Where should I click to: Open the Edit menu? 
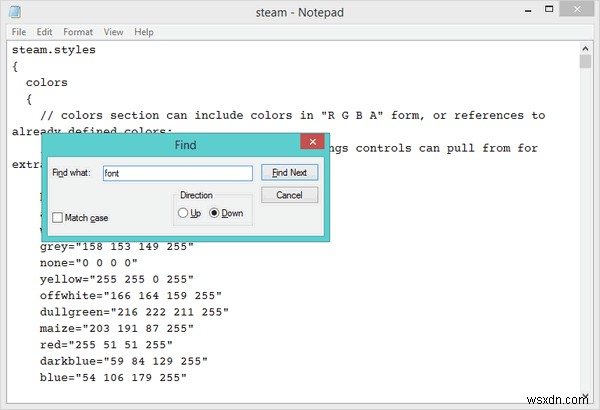click(x=44, y=32)
